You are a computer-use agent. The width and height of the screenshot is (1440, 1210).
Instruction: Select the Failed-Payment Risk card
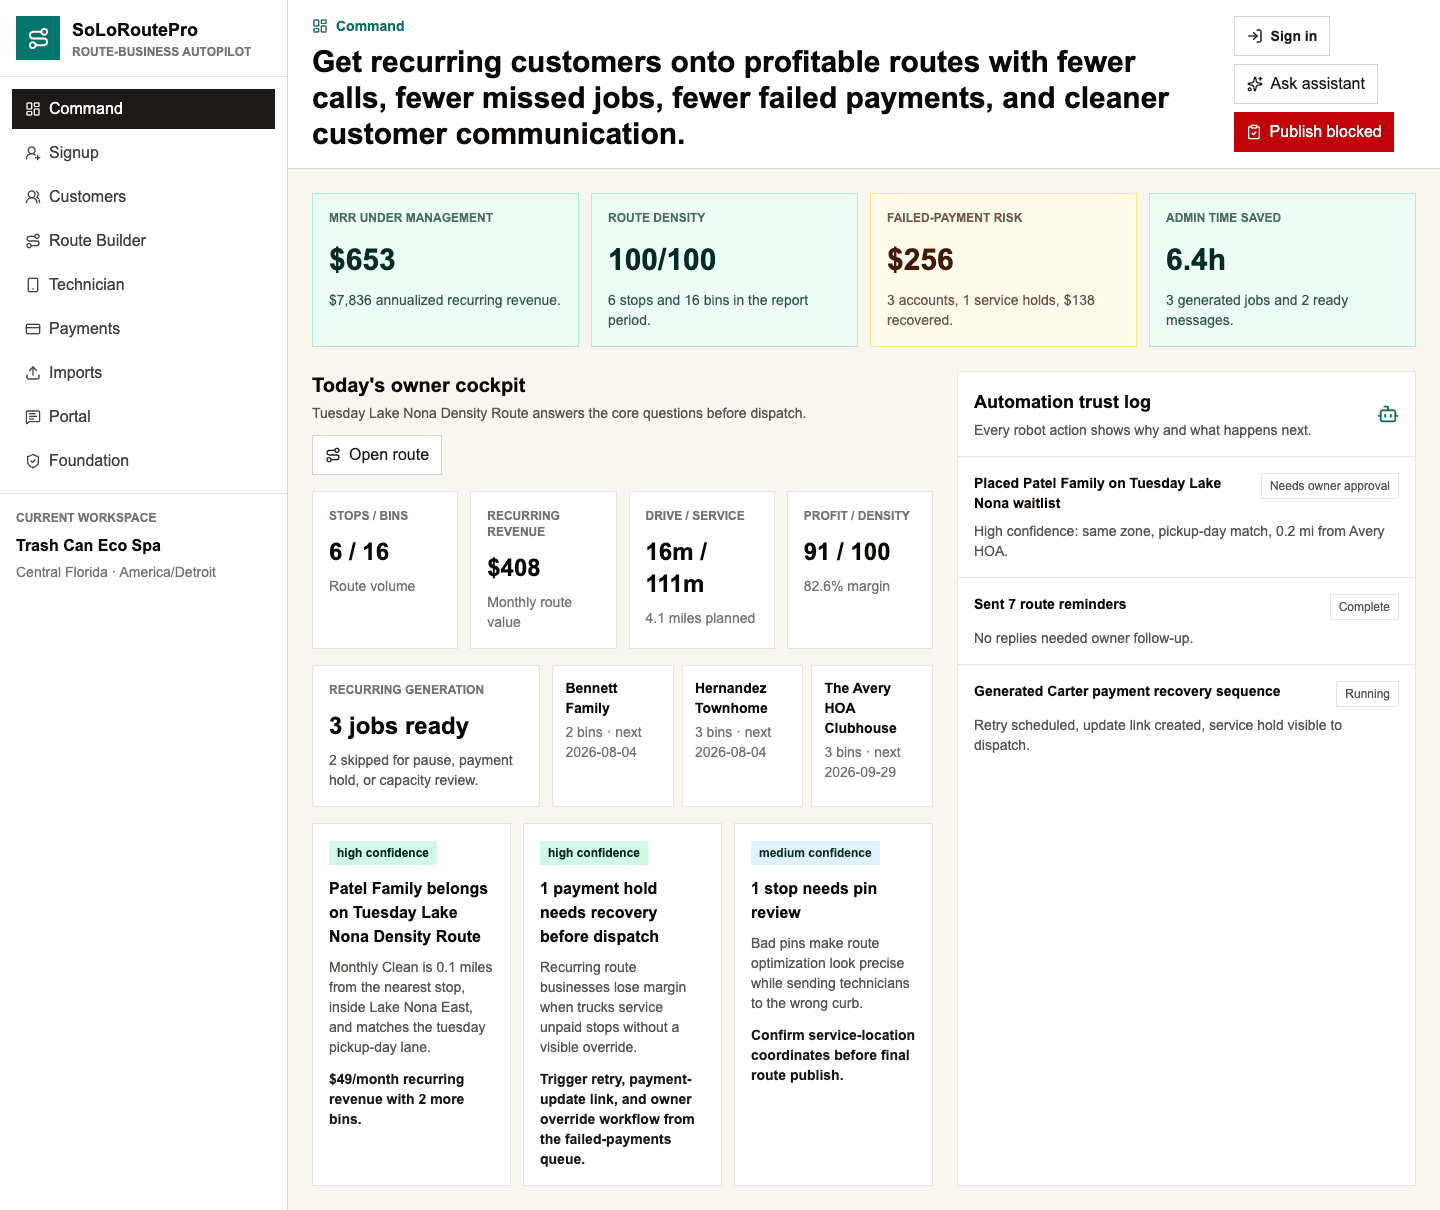(1003, 270)
